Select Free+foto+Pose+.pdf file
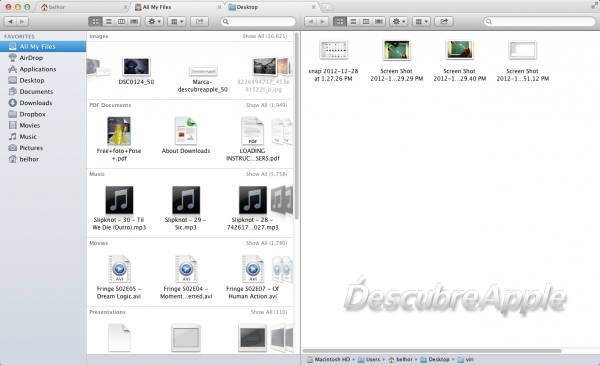Viewport: 600px width, 365px height. 119,139
